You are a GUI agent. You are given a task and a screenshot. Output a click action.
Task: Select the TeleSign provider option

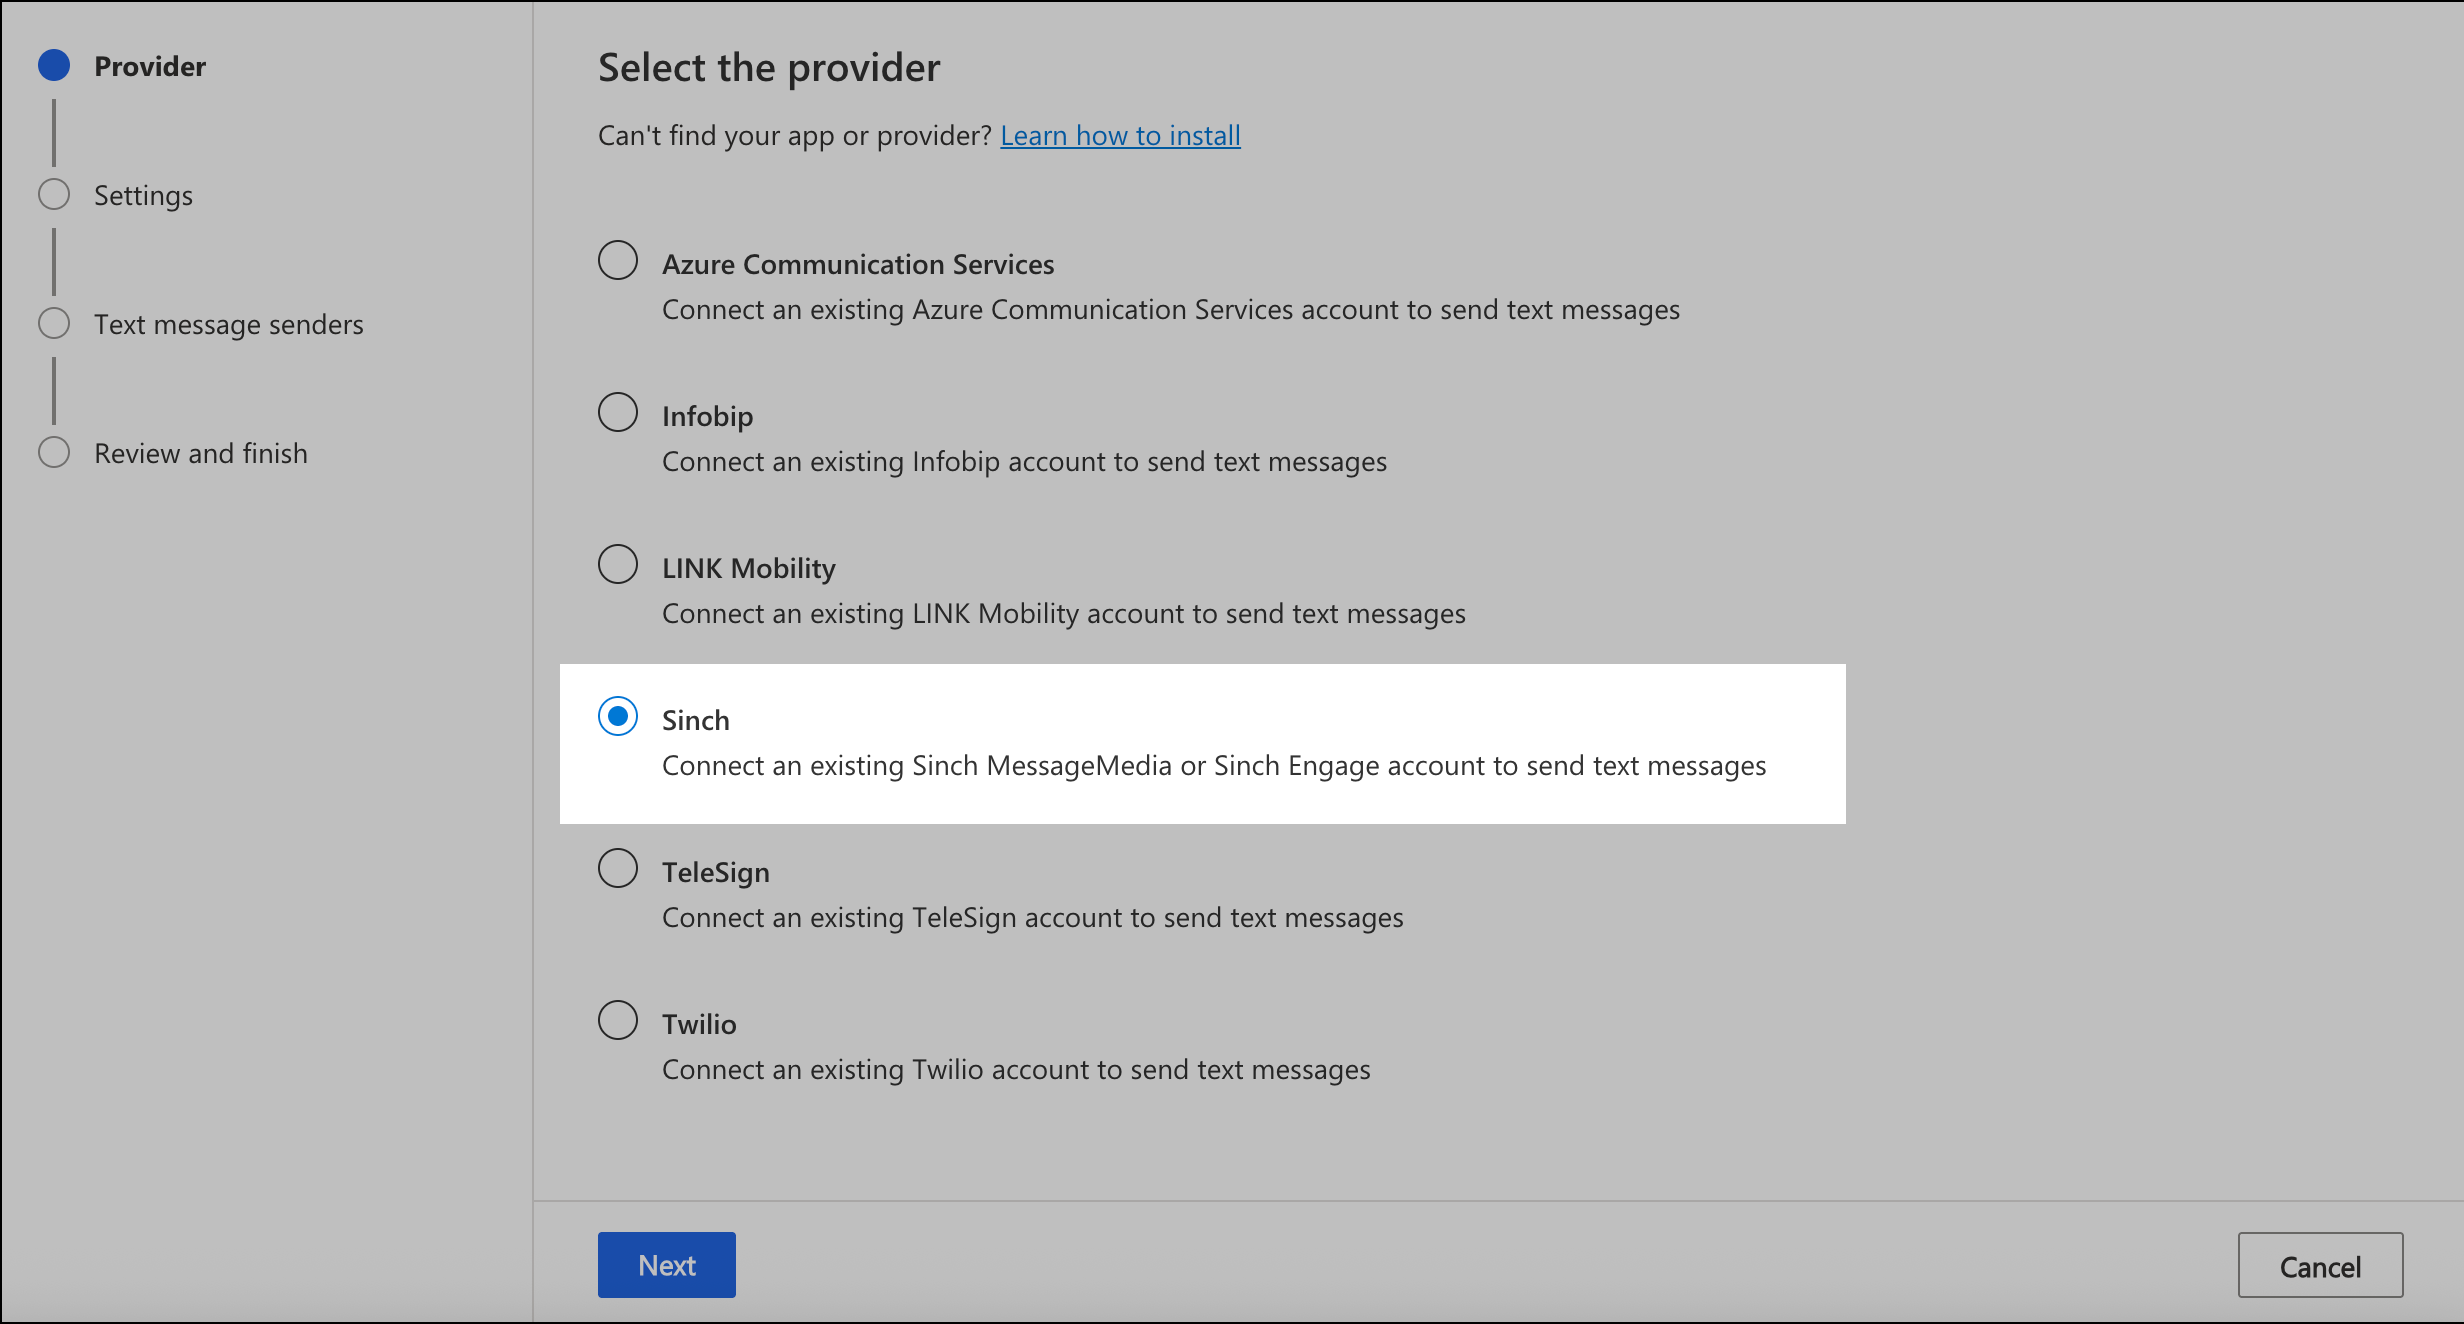618,868
